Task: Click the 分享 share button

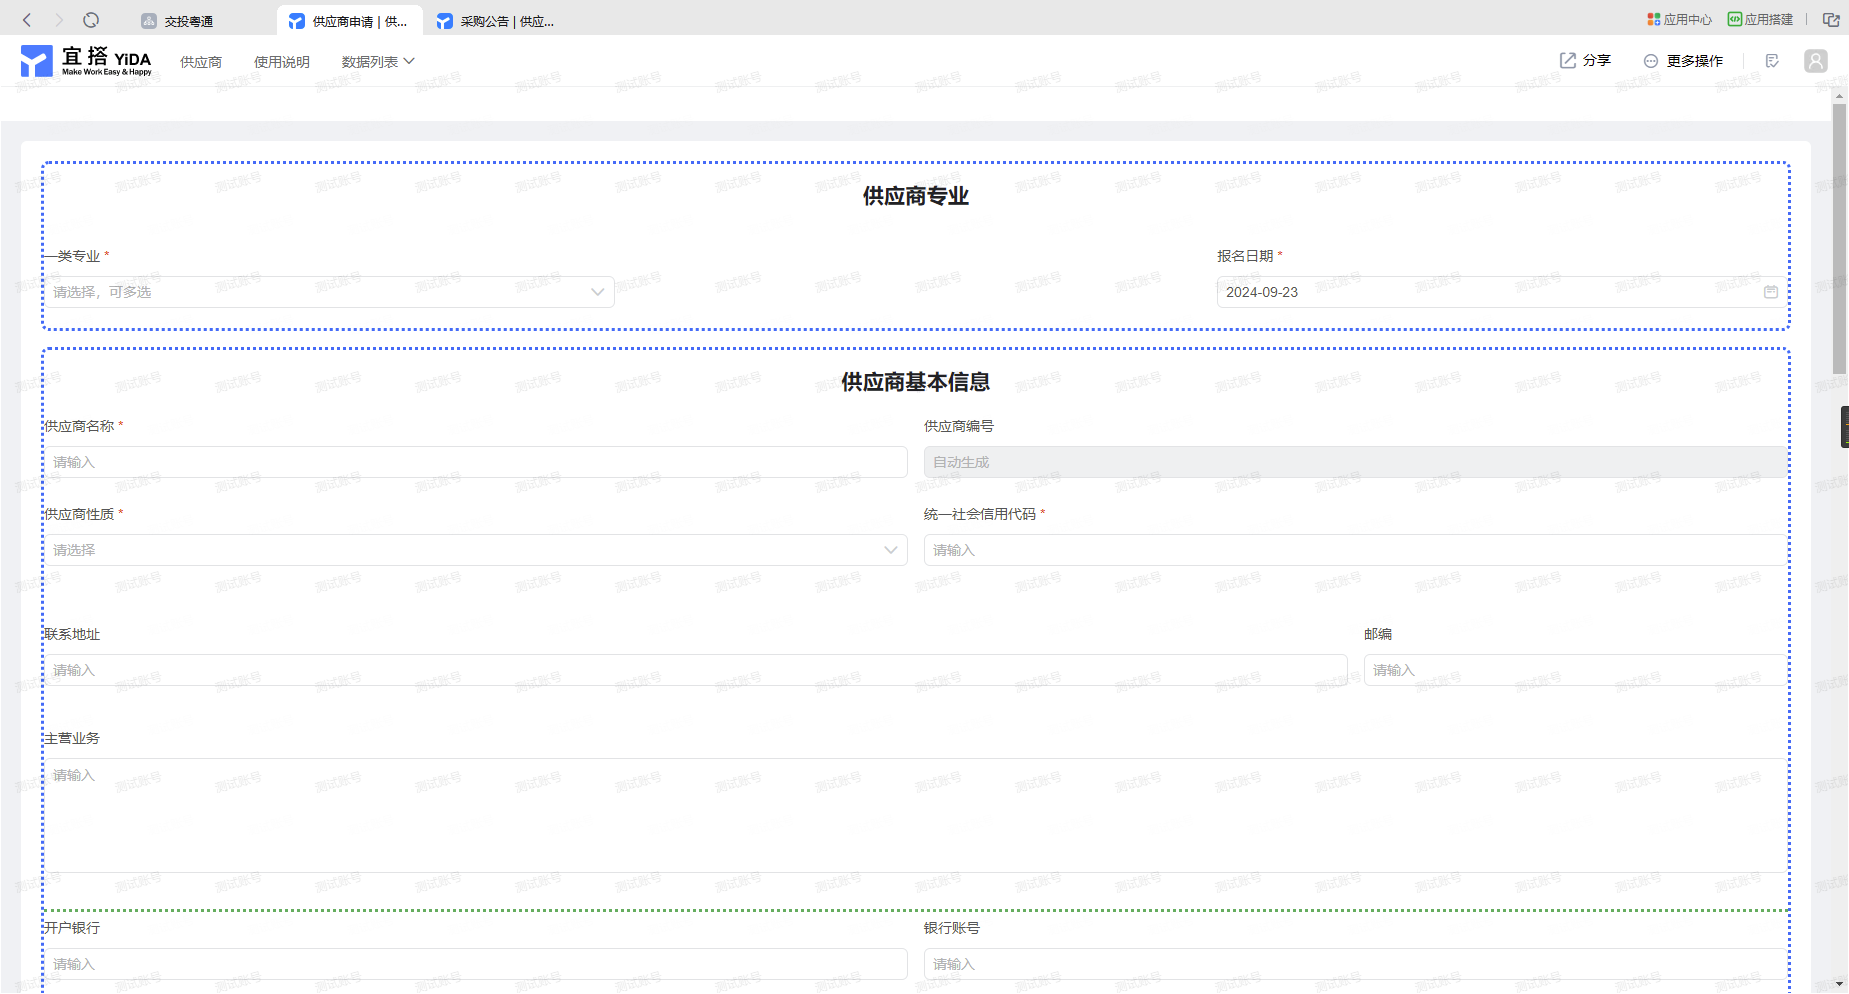Action: [x=1585, y=61]
